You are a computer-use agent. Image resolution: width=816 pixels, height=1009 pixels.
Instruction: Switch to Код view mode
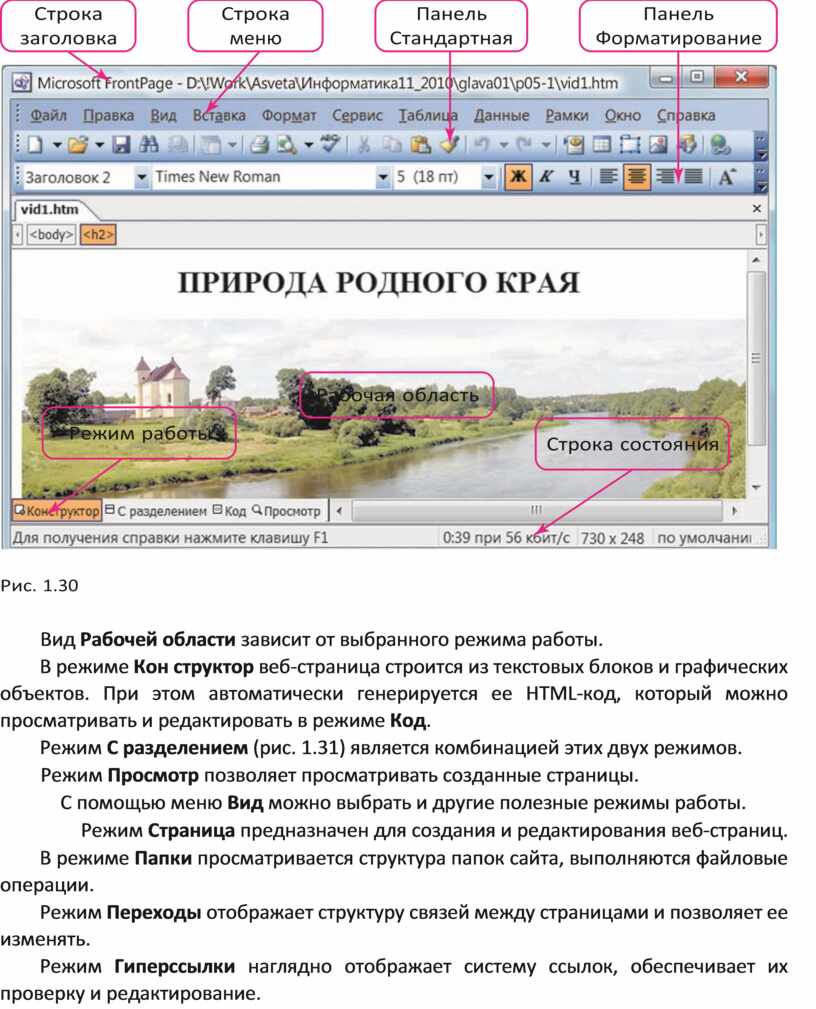(x=230, y=511)
